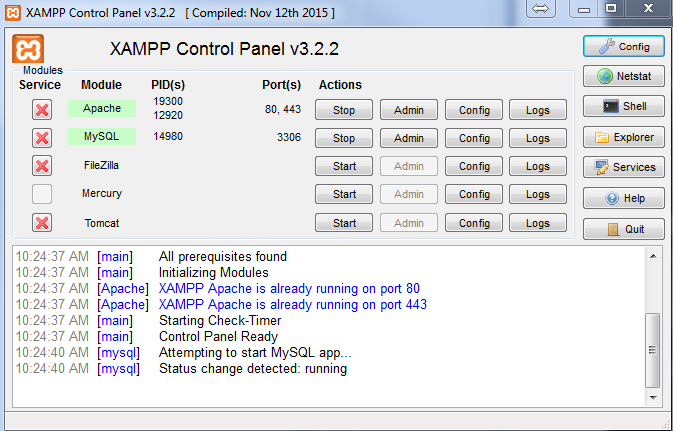
Task: Quit XAMPP with the door icon button
Action: point(624,229)
